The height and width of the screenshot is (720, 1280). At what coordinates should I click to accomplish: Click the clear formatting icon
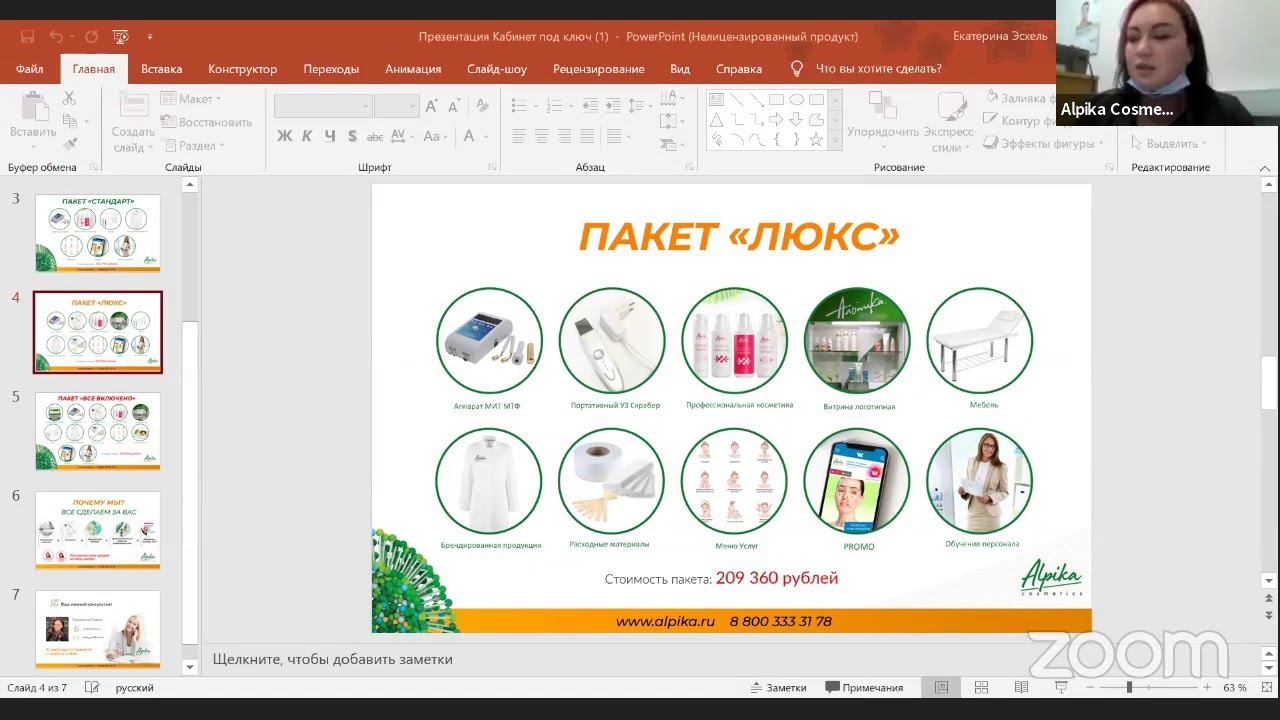pos(482,106)
